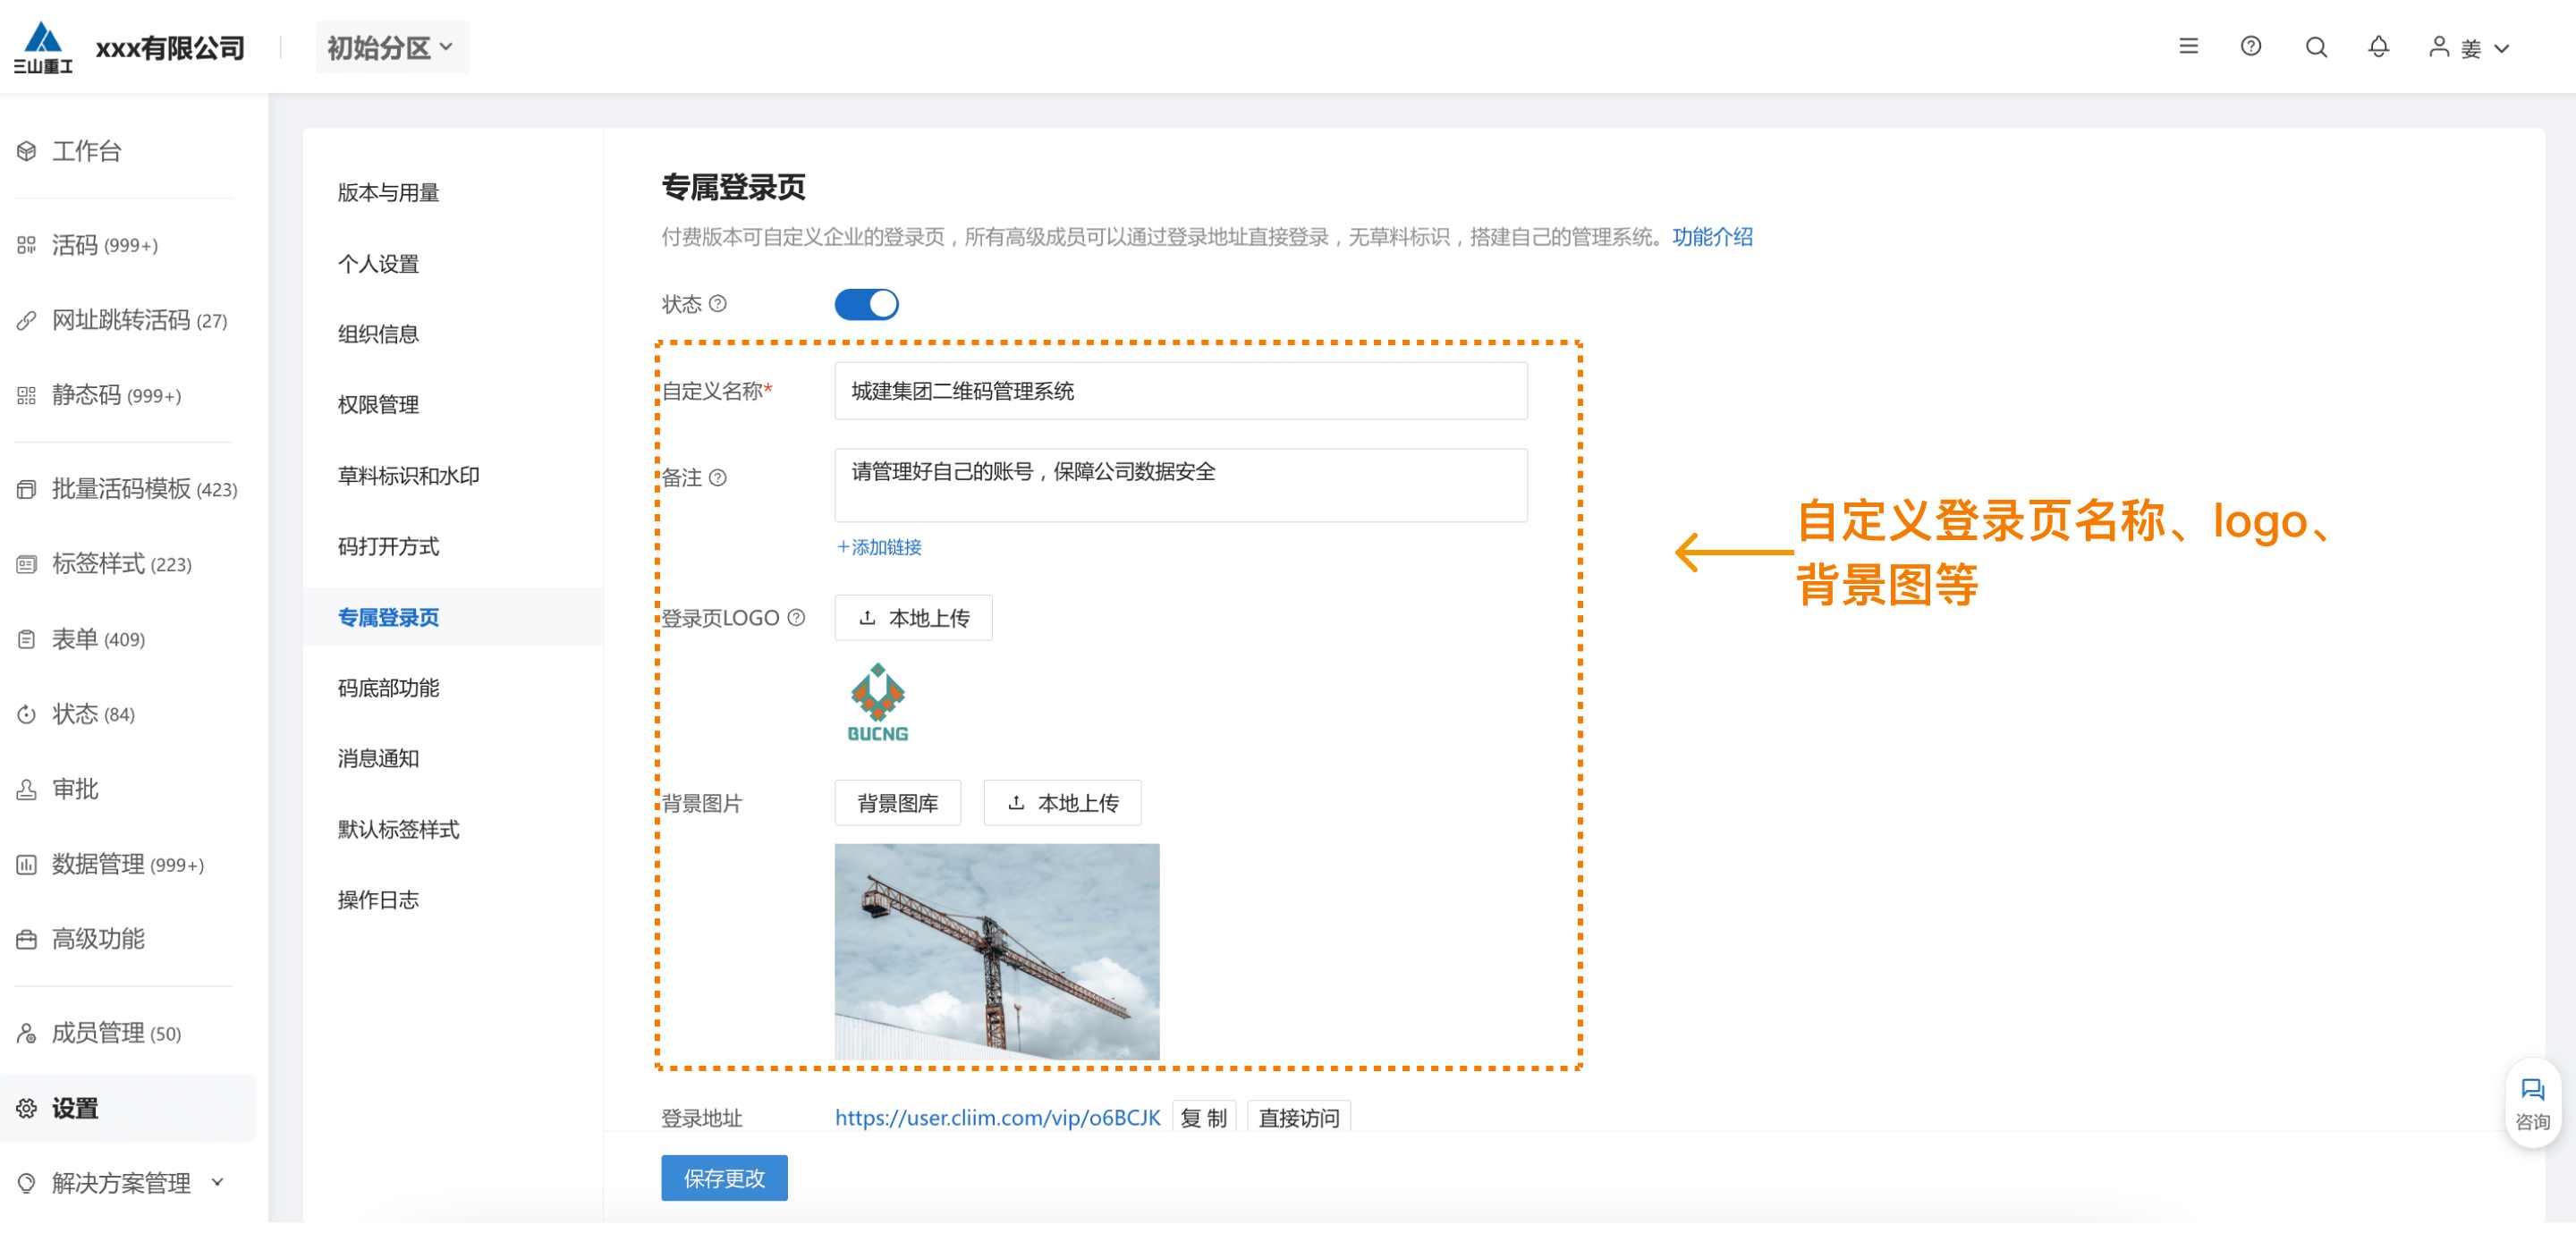The width and height of the screenshot is (2576, 1233).
Task: Click the 活码 QR icon in sidebar
Action: 27,245
